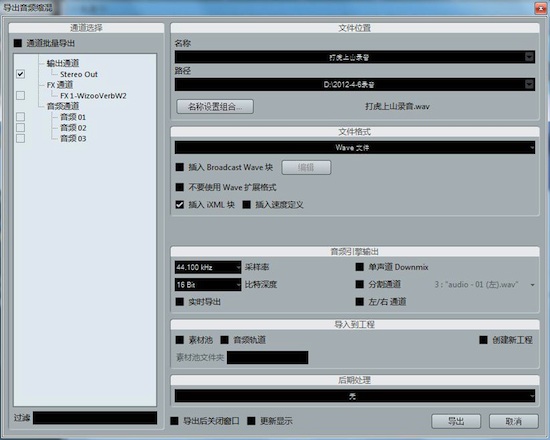Viewport: 550px width, 440px height.
Task: Open the 16 Bit depth dropdown
Action: pos(208,285)
